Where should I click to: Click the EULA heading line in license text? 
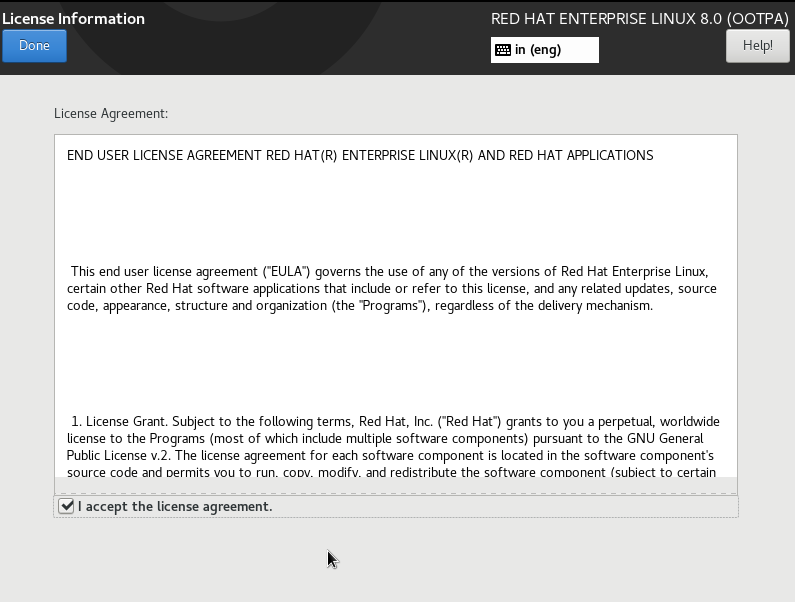(360, 155)
